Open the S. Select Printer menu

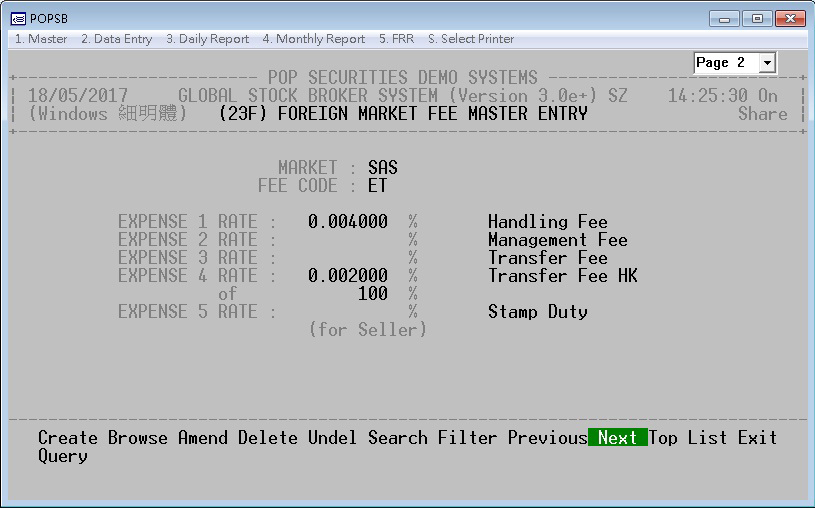(471, 39)
